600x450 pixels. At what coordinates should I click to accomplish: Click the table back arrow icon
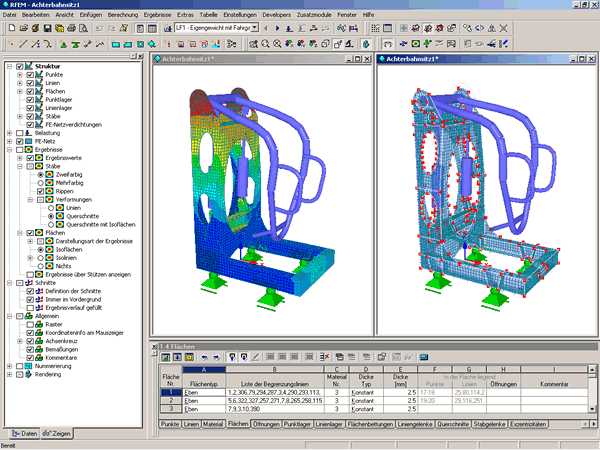tap(205, 357)
